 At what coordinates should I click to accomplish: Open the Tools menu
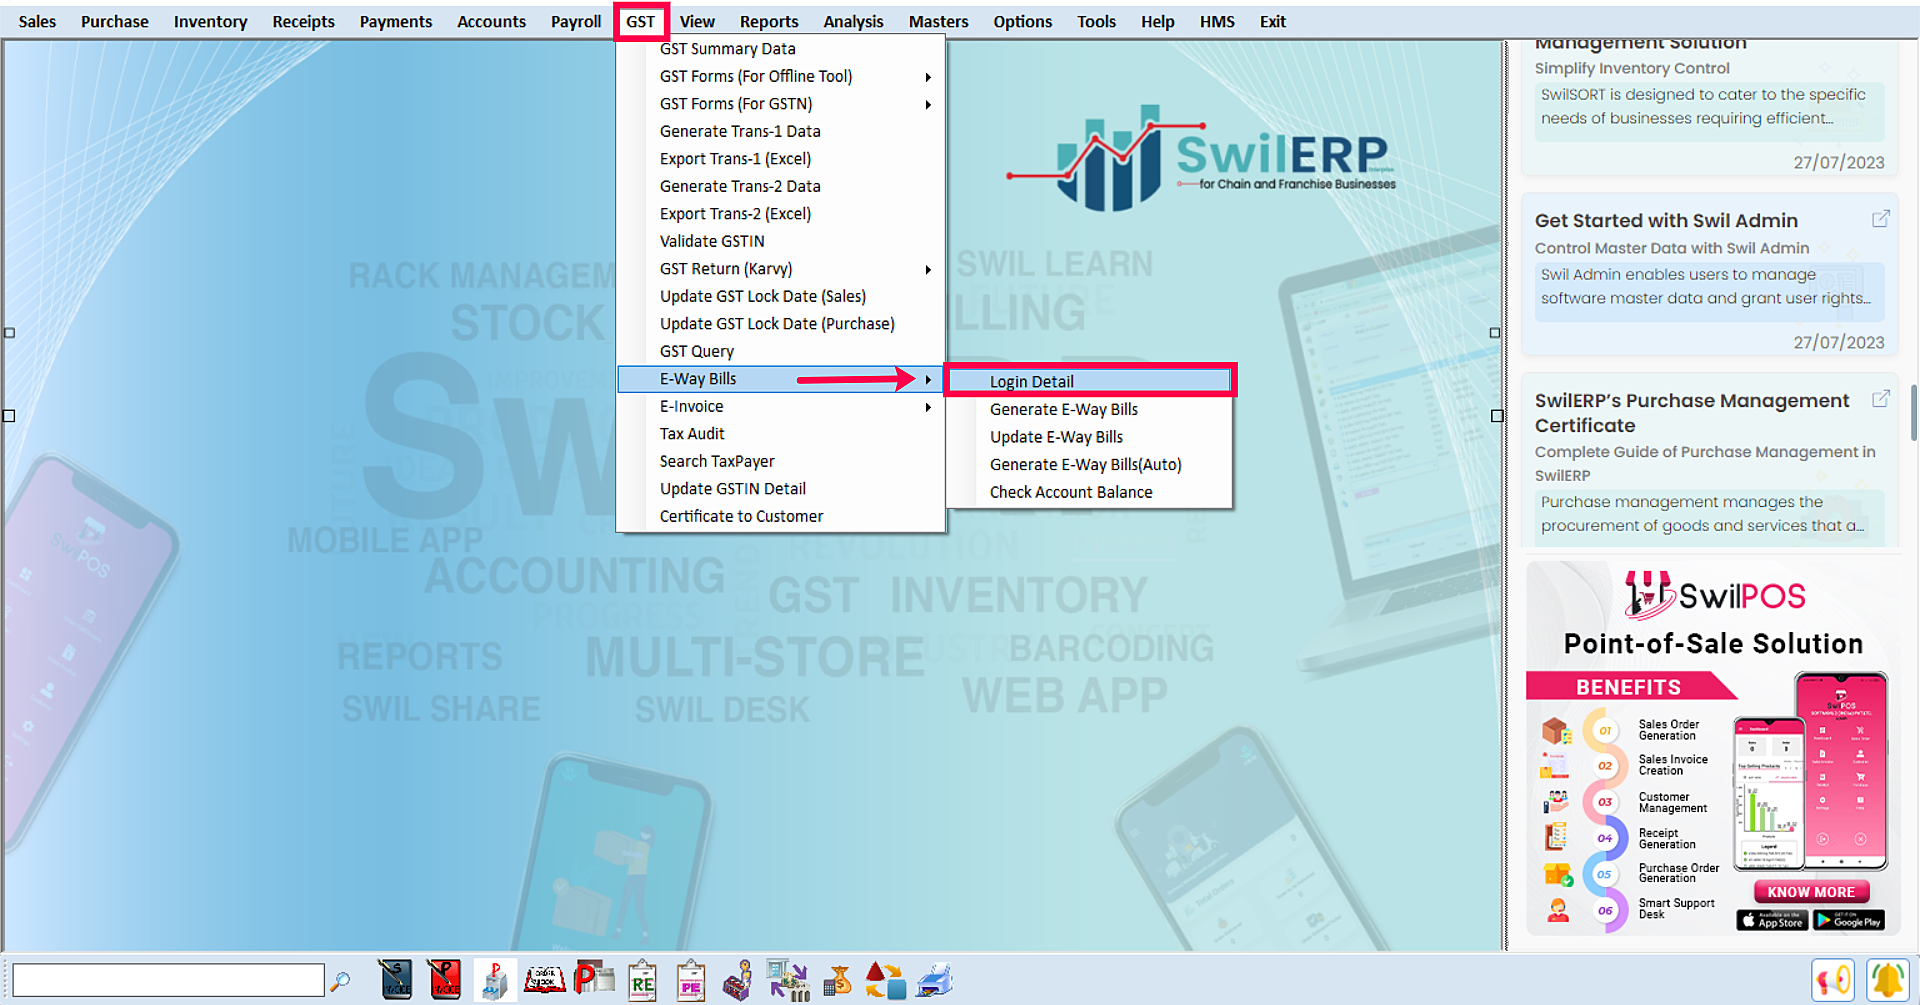[1096, 21]
